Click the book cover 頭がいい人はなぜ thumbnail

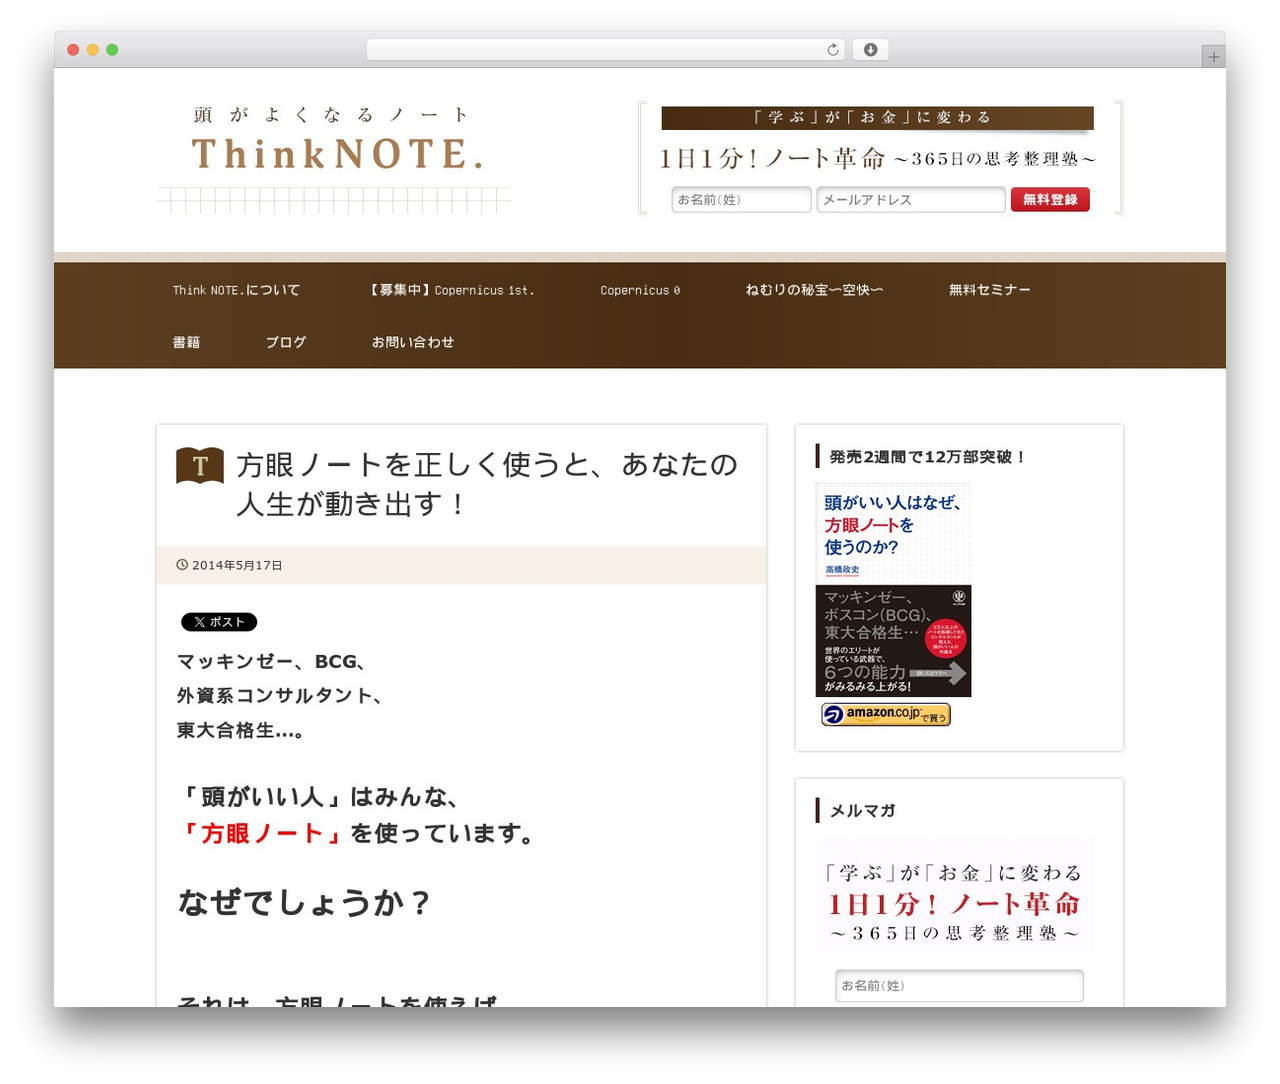[893, 590]
